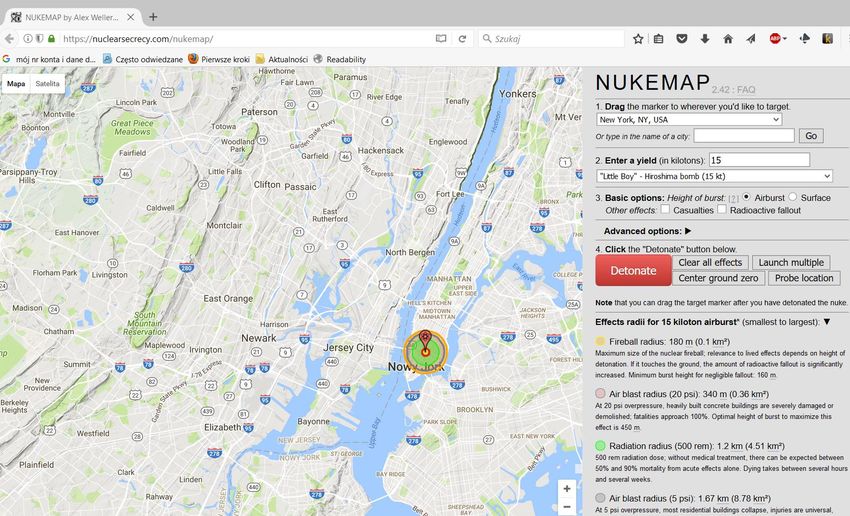The width and height of the screenshot is (850, 516).
Task: Click the Jersey City label on map
Action: (x=348, y=347)
